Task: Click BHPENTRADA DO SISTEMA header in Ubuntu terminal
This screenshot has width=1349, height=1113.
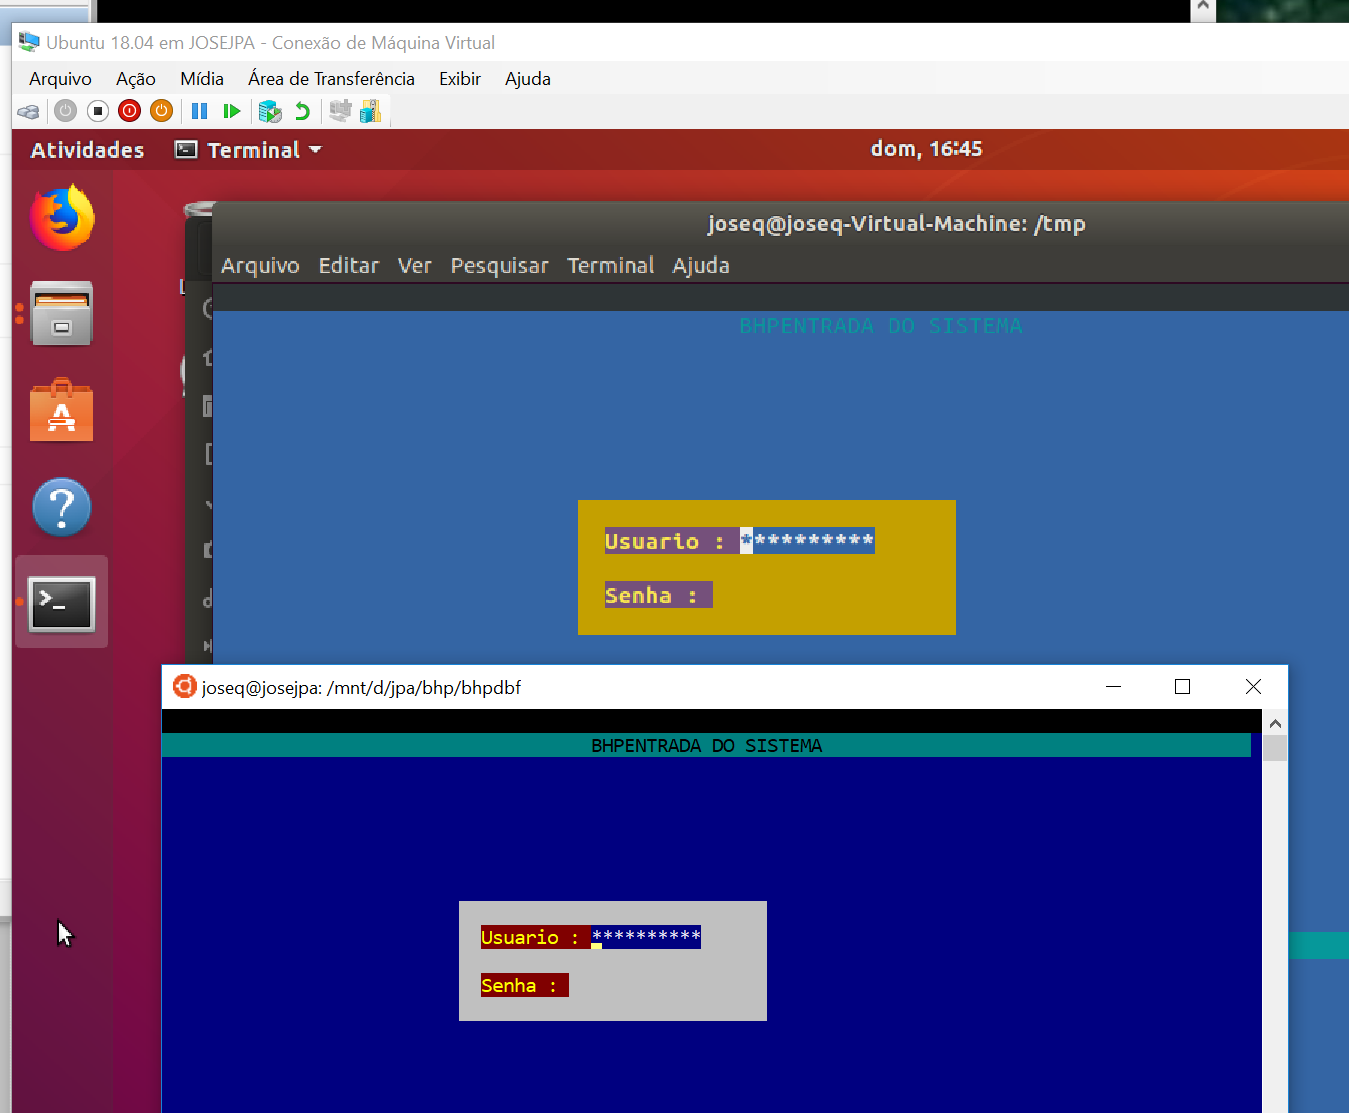Action: click(x=881, y=326)
